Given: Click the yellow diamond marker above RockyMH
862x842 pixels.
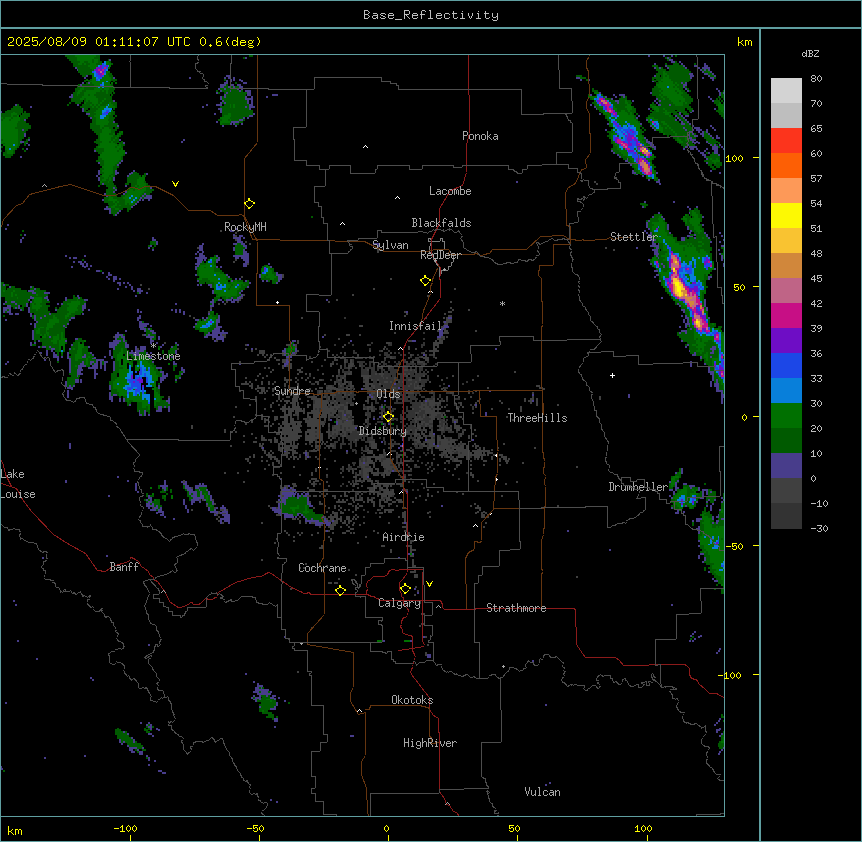Looking at the screenshot, I should (249, 204).
